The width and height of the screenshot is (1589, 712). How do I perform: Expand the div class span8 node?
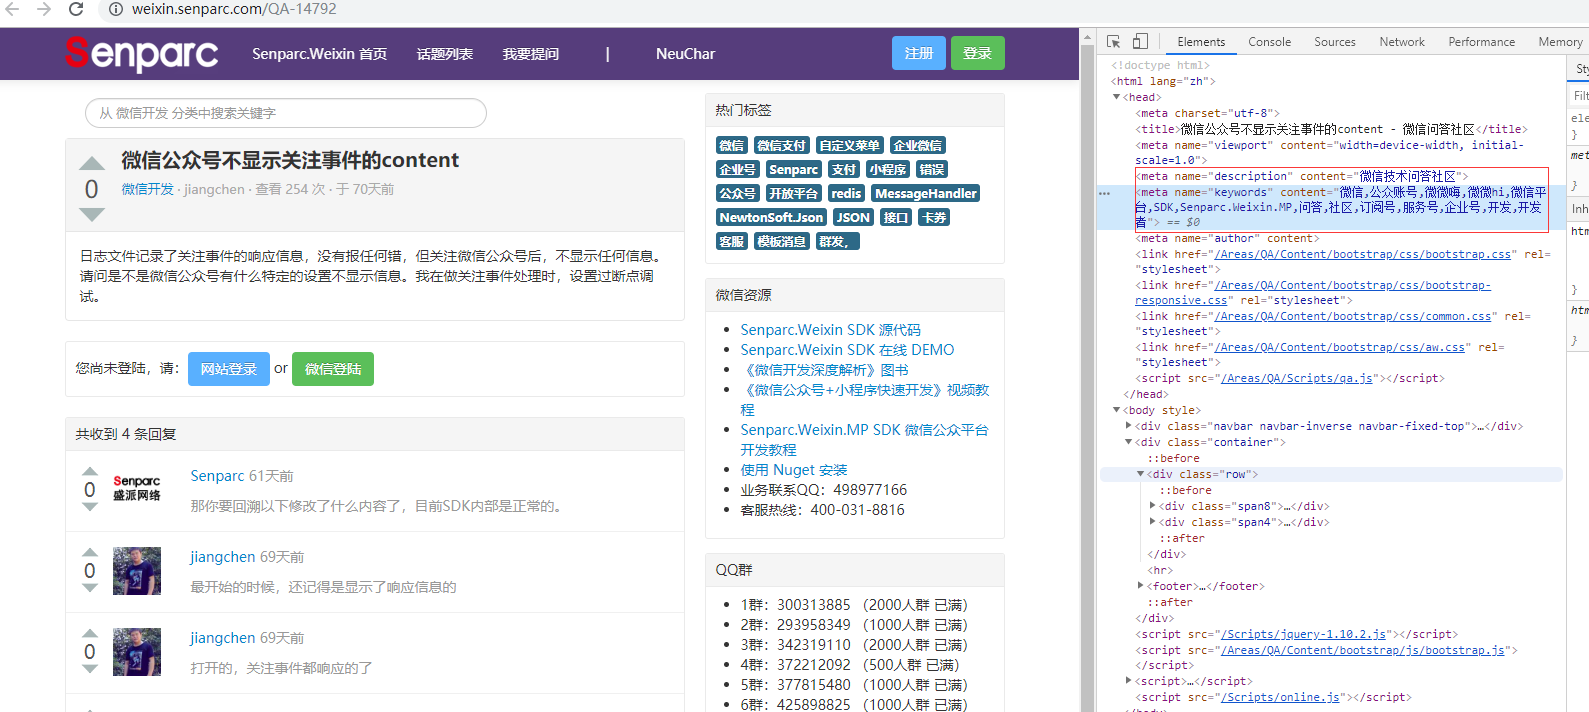[x=1153, y=506]
